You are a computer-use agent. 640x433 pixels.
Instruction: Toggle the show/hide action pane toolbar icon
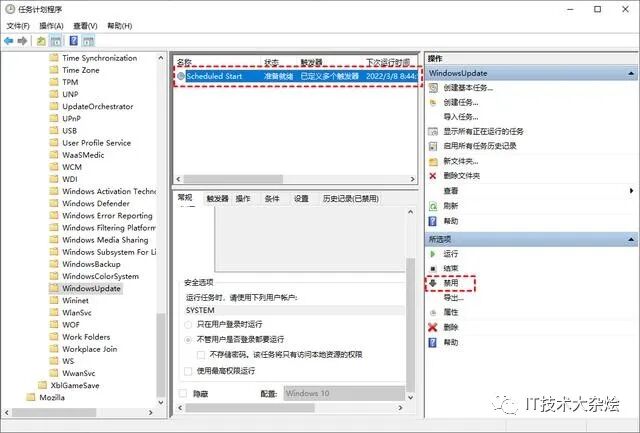pyautogui.click(x=88, y=41)
